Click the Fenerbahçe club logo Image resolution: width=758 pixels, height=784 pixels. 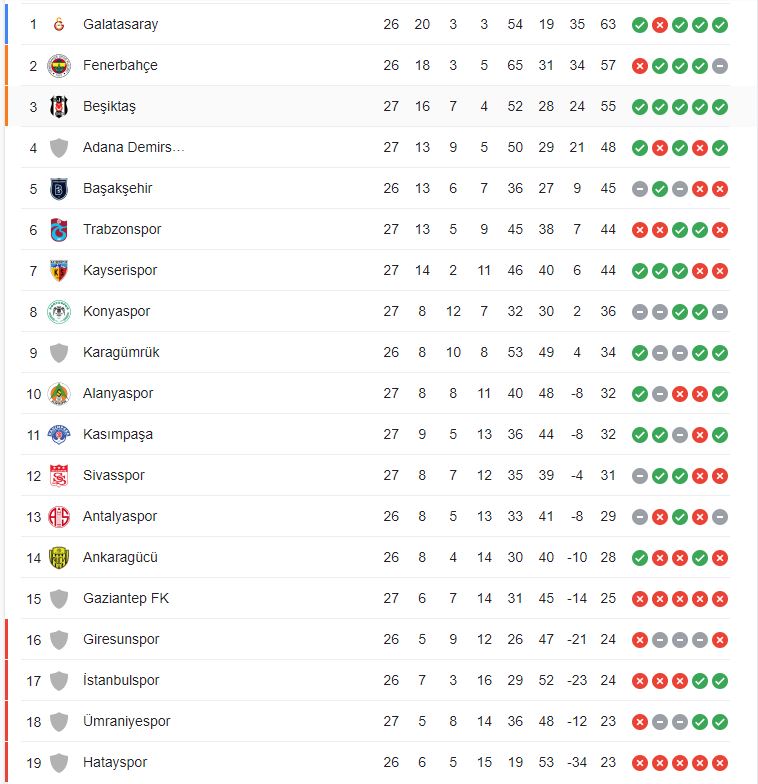coord(59,65)
